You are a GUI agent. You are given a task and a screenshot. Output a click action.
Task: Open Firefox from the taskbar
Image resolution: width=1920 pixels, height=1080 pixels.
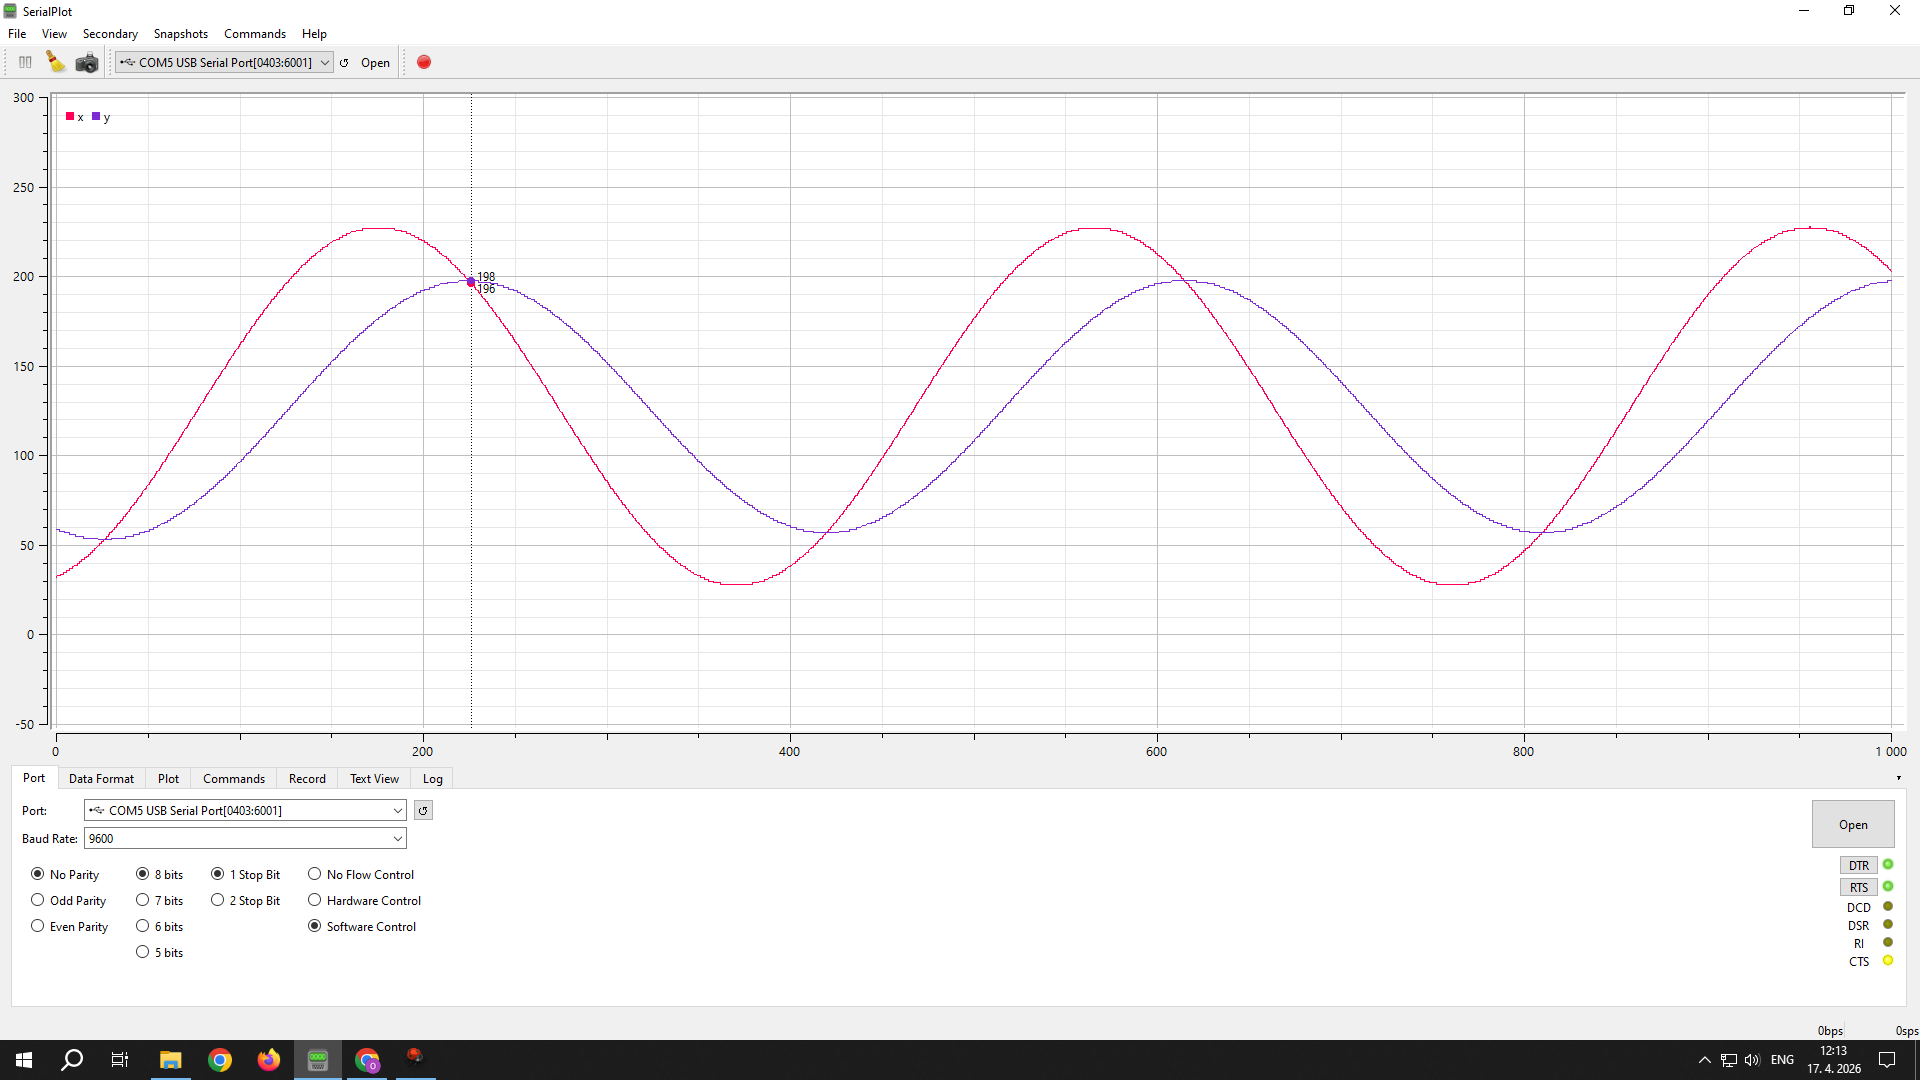(x=268, y=1060)
